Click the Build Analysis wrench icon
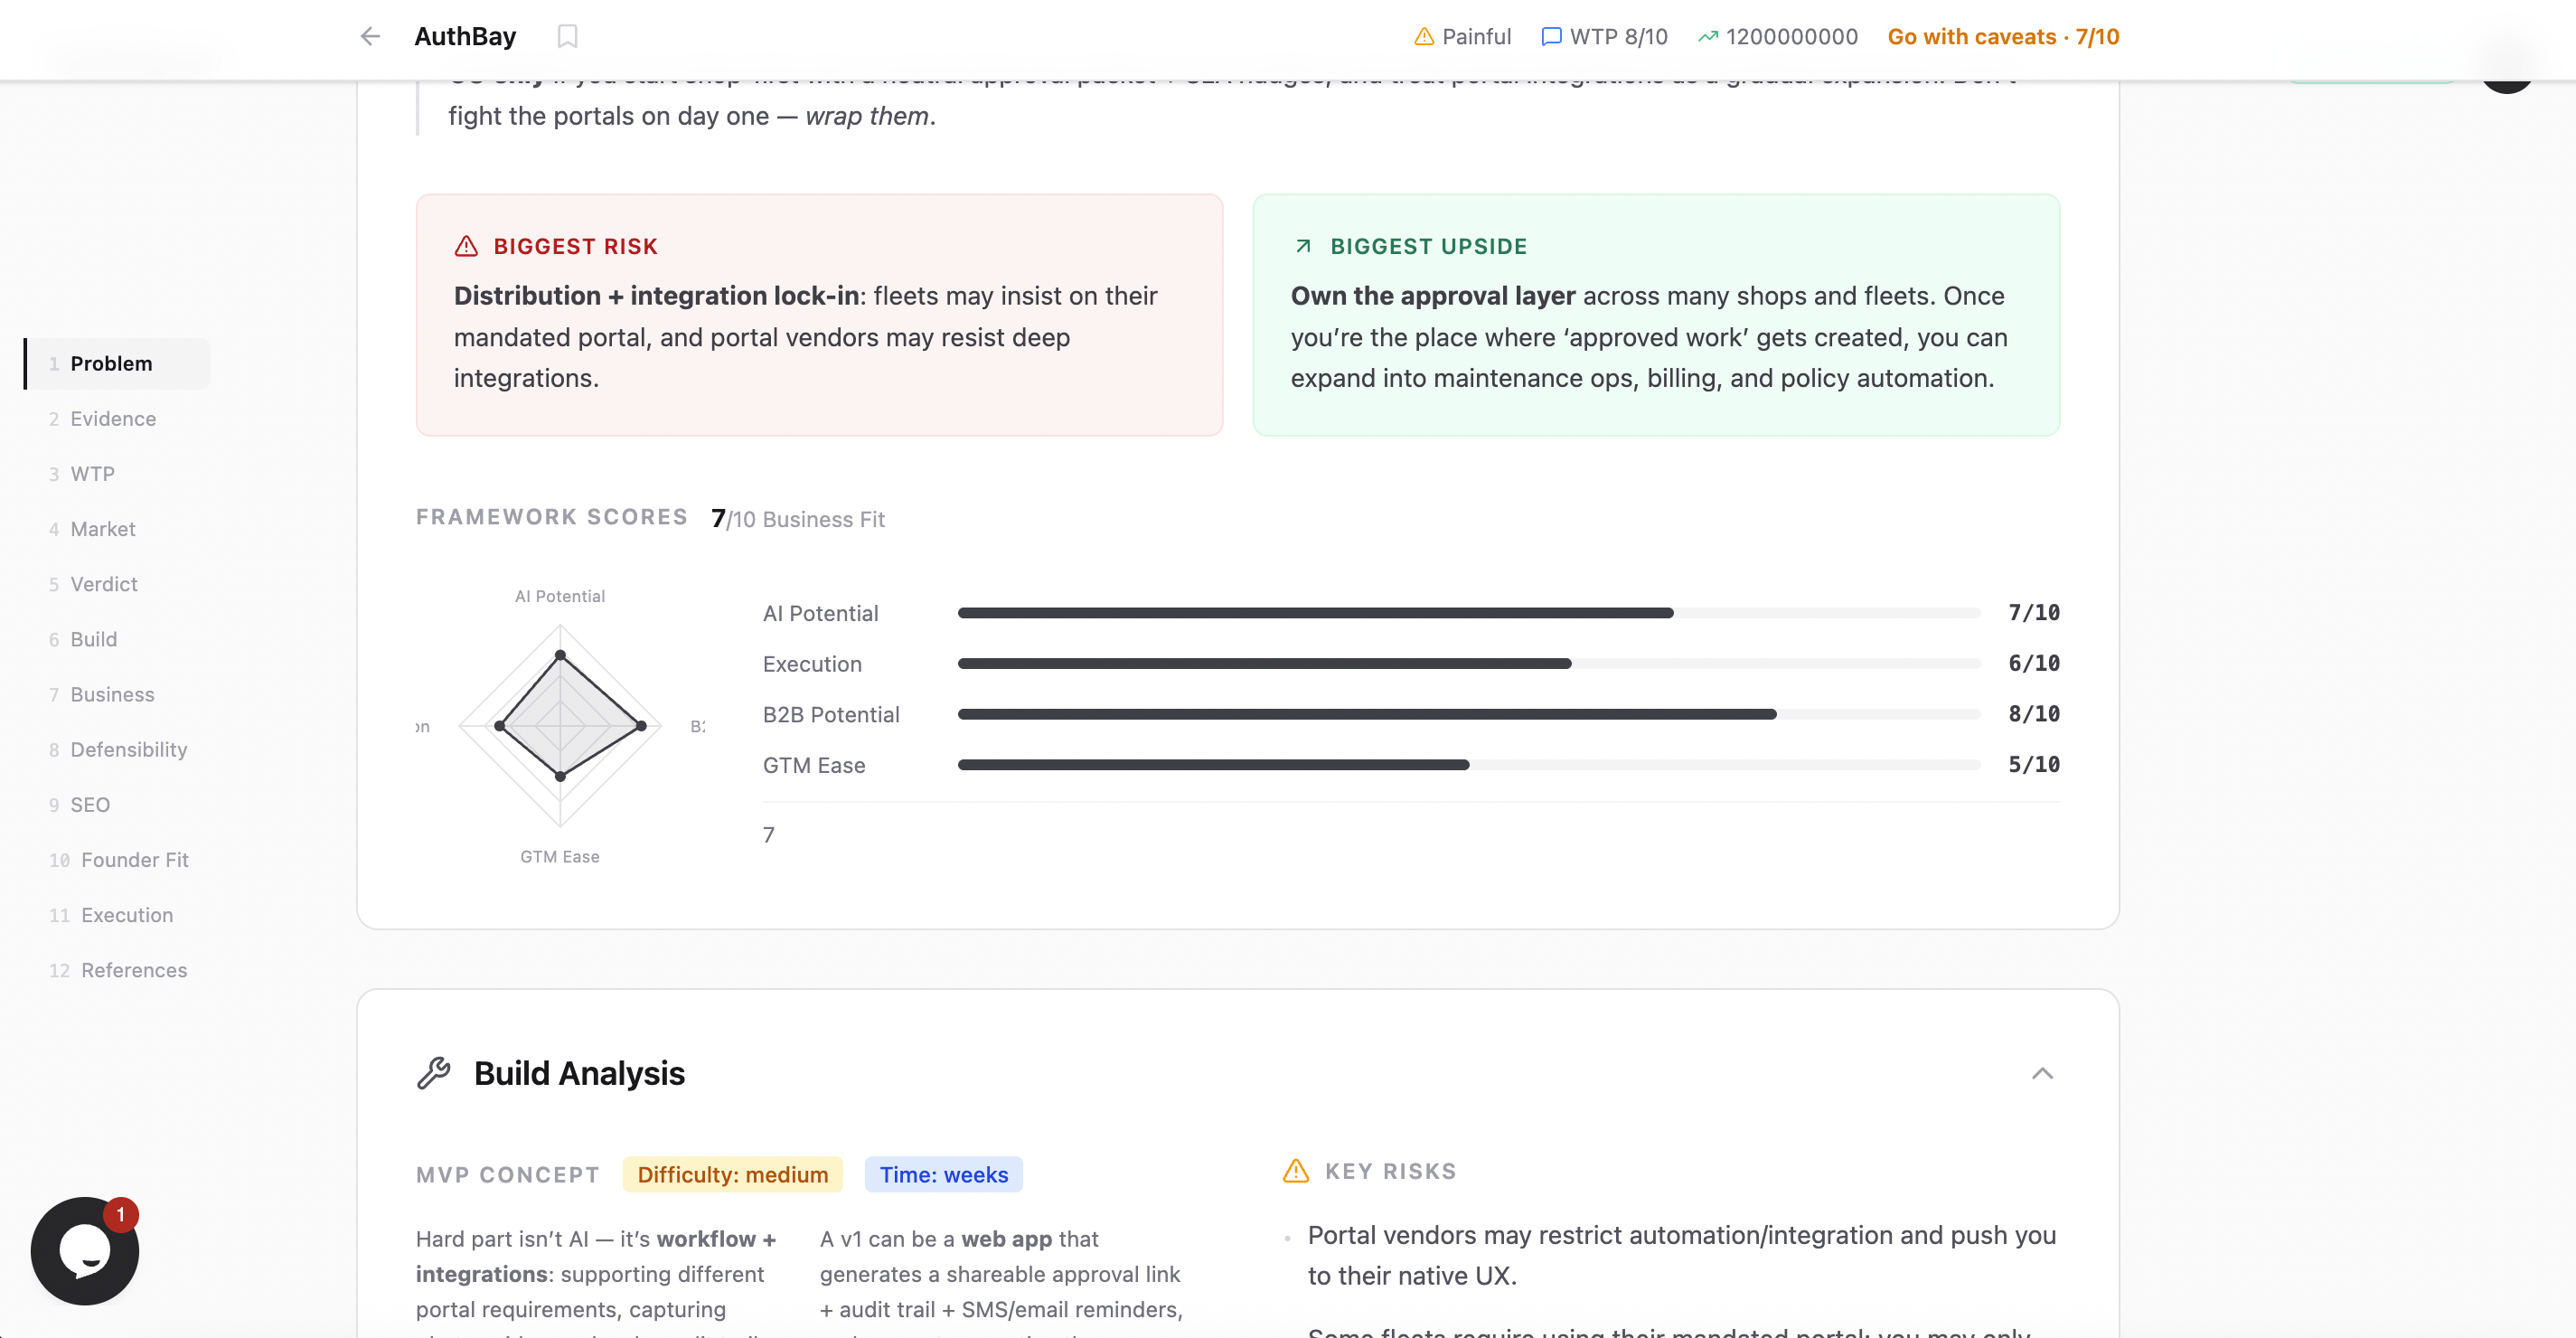2576x1338 pixels. click(434, 1073)
